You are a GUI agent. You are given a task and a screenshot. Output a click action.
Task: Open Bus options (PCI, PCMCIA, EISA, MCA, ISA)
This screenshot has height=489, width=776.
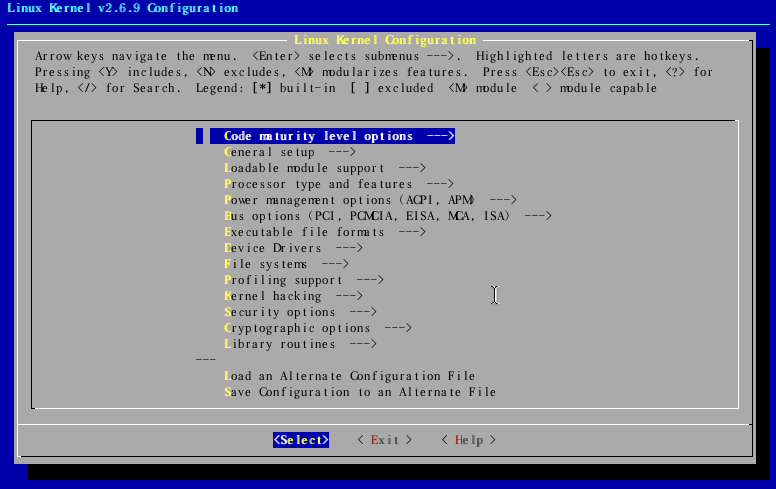pyautogui.click(x=388, y=216)
